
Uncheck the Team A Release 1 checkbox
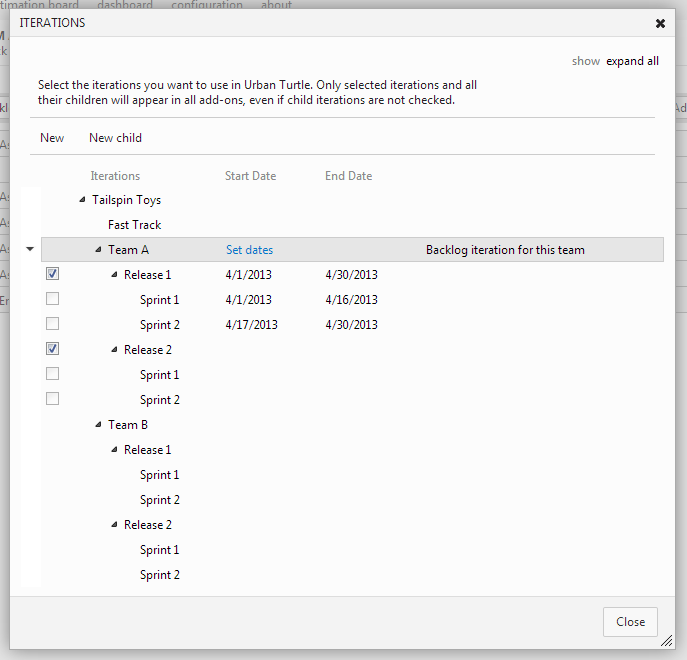[53, 274]
